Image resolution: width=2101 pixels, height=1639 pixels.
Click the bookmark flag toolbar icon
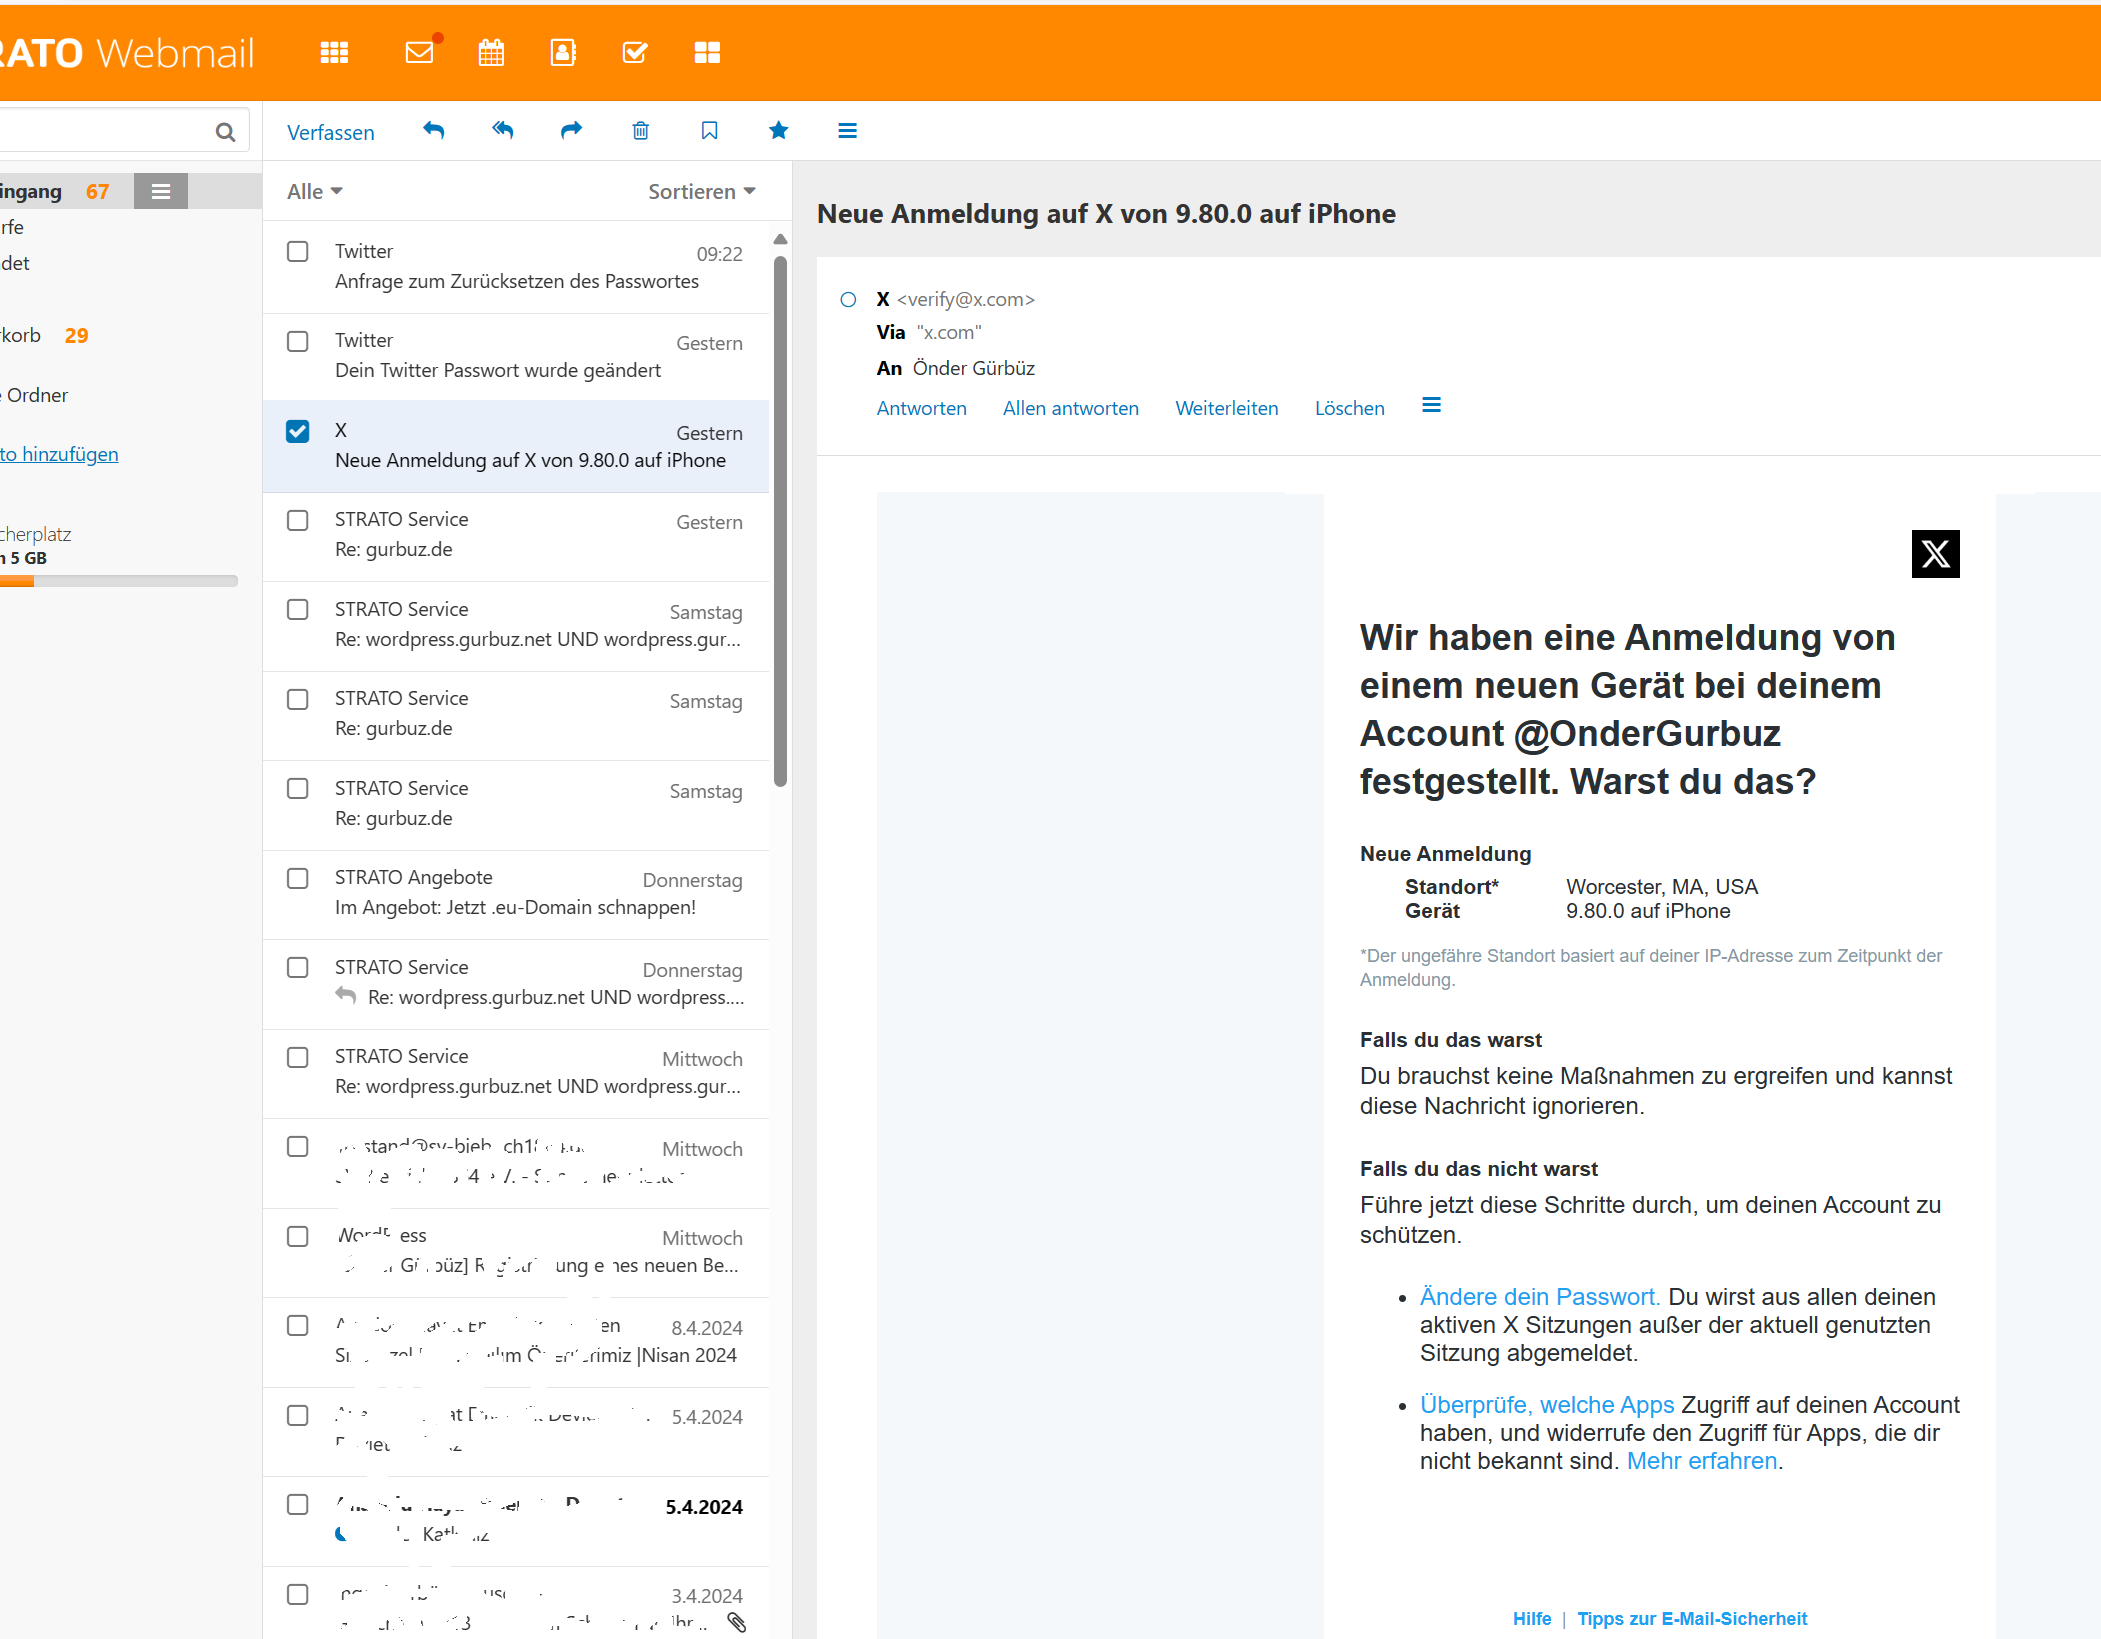[x=710, y=130]
